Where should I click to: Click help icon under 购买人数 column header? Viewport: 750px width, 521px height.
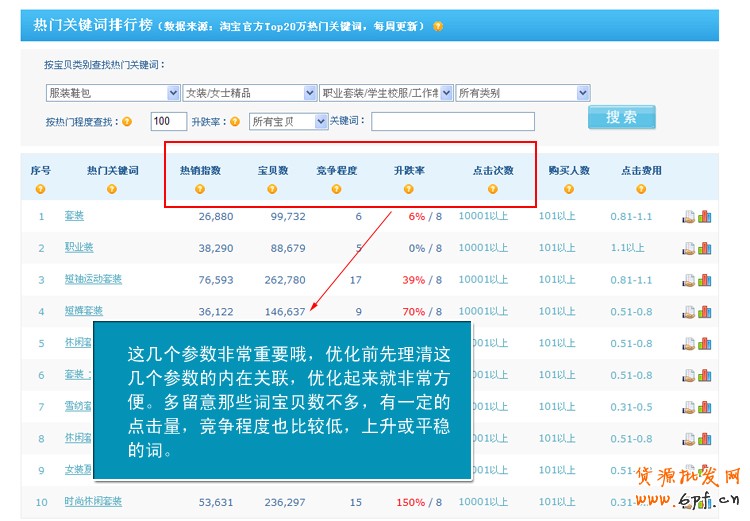[x=568, y=188]
